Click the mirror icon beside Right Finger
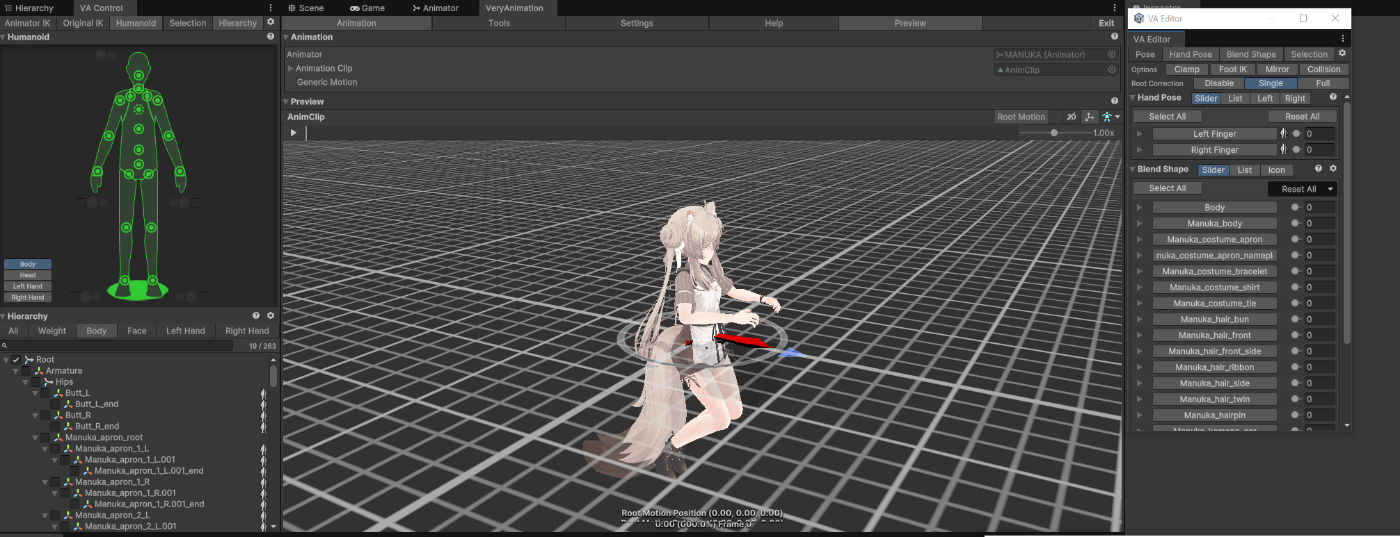The width and height of the screenshot is (1400, 537). point(1283,150)
